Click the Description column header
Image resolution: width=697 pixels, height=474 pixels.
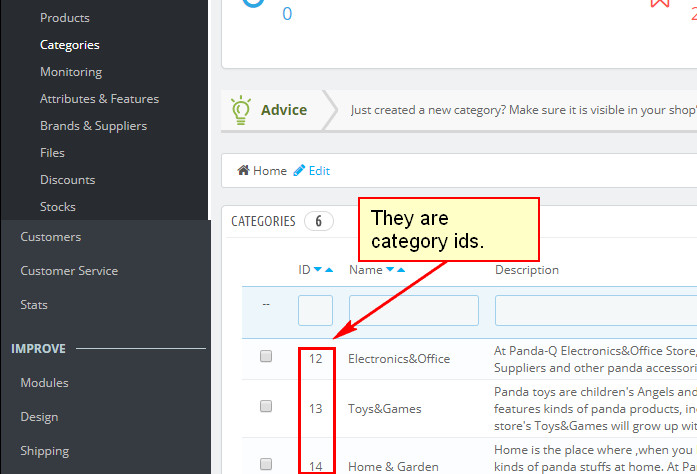tap(527, 270)
